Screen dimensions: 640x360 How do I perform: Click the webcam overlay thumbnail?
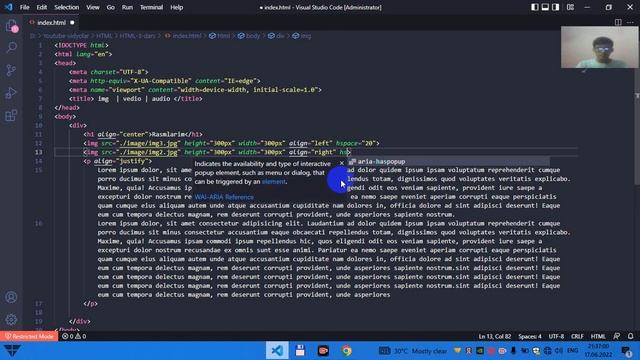pyautogui.click(x=599, y=47)
